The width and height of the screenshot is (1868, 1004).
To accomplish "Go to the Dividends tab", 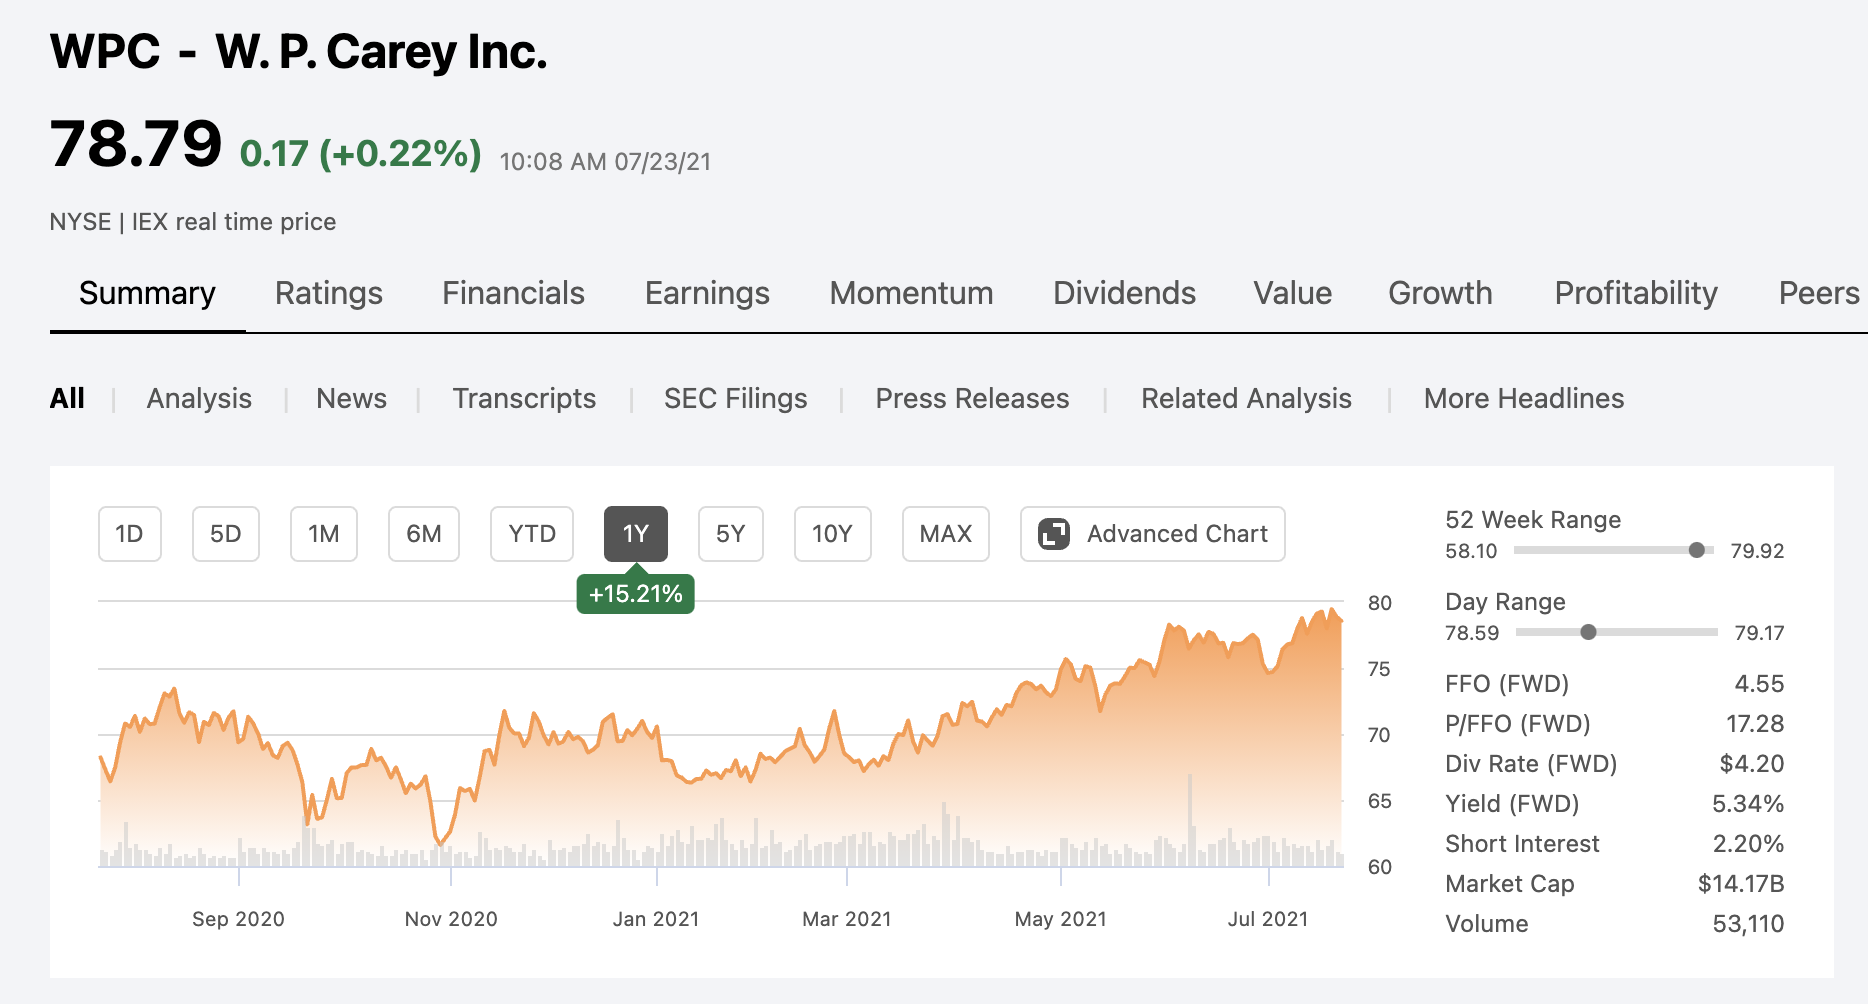I will point(1124,293).
